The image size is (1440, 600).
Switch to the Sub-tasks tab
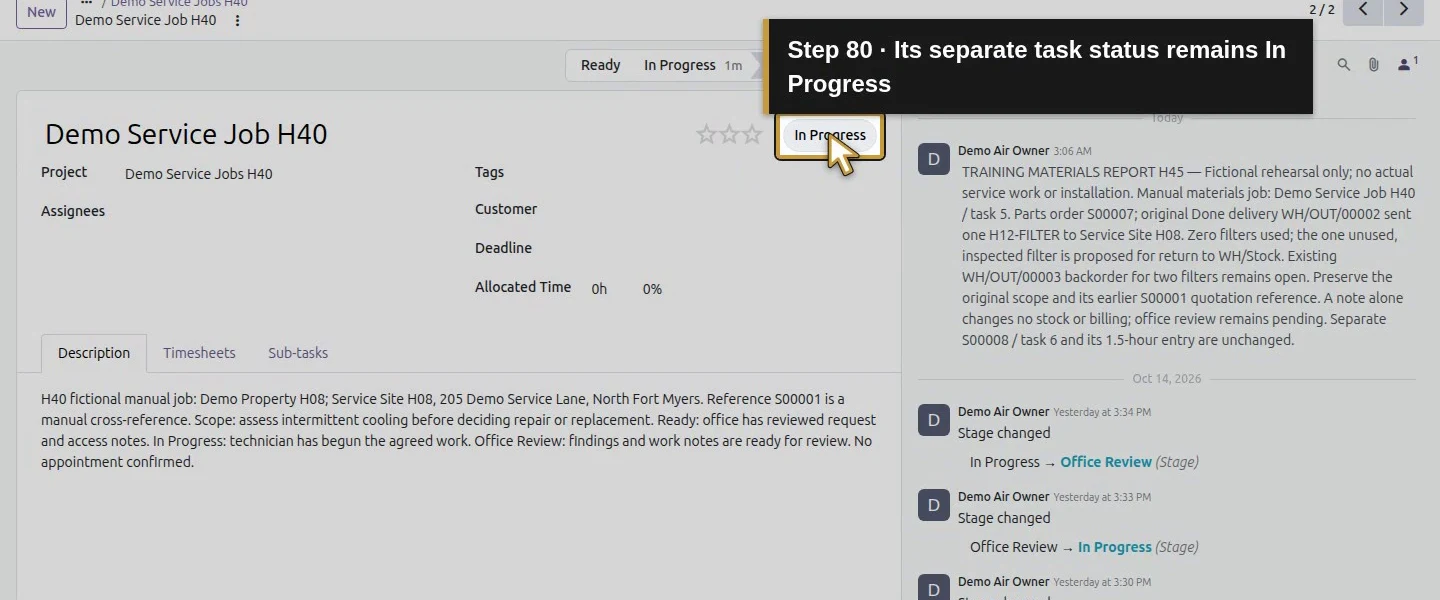pos(298,353)
